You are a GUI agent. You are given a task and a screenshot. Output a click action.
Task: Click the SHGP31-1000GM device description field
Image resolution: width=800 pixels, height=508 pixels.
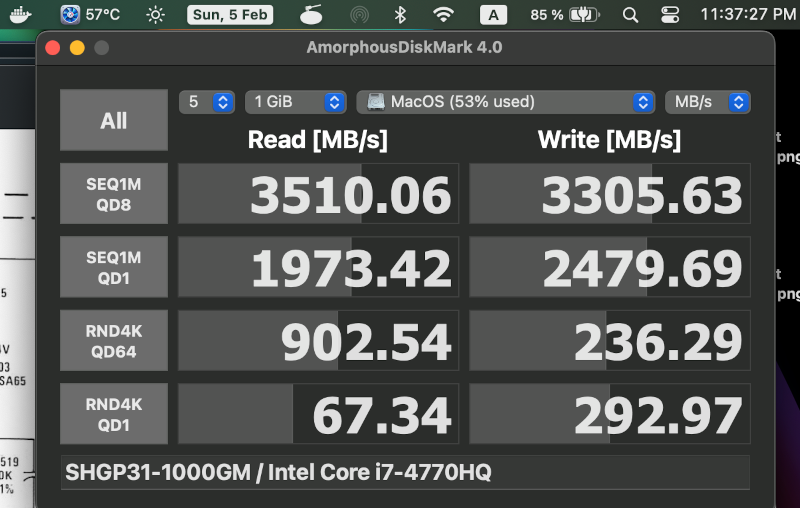(x=405, y=472)
